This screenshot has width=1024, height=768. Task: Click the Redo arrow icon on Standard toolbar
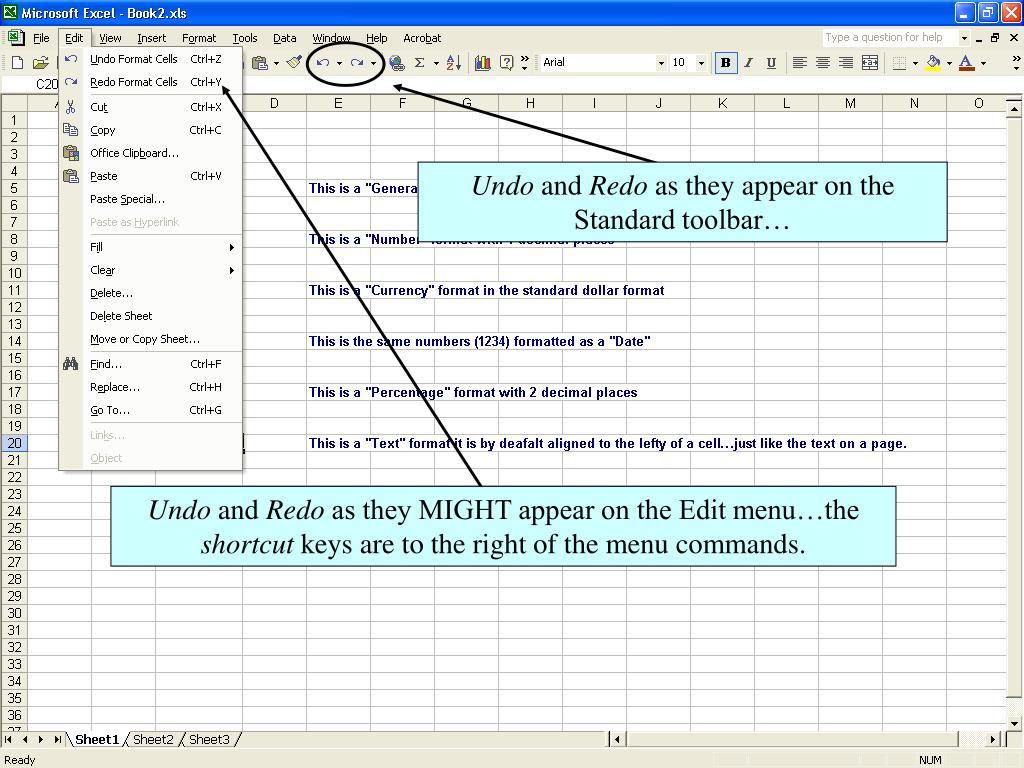[357, 63]
